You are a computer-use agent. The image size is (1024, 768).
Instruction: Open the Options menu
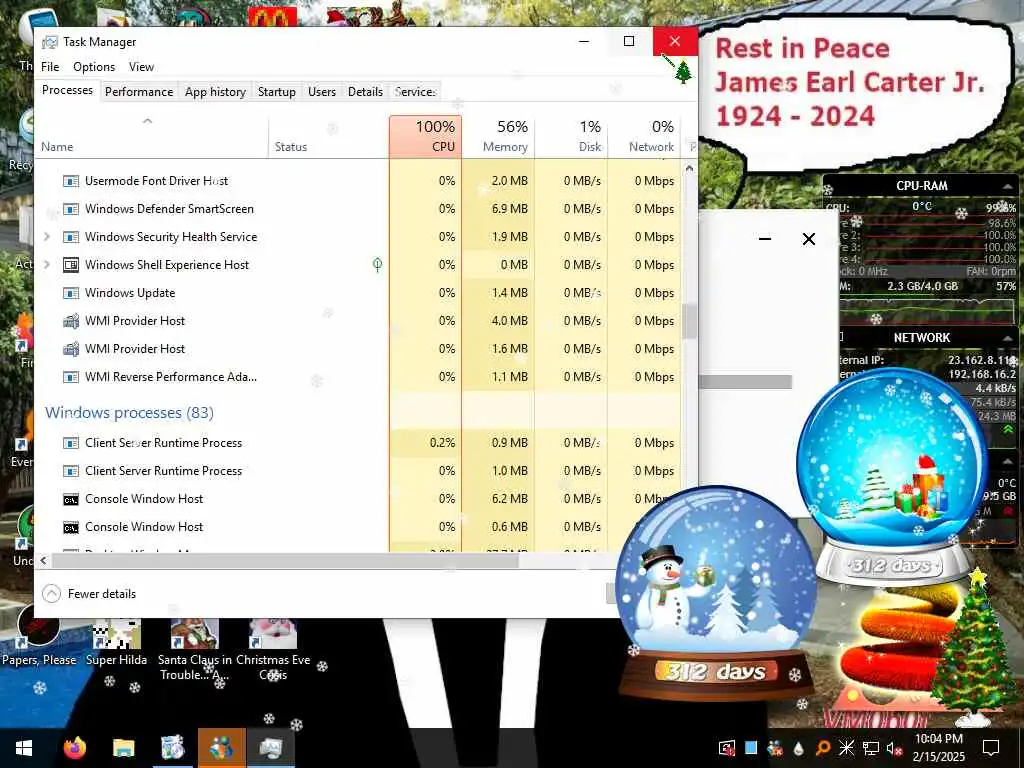(94, 67)
